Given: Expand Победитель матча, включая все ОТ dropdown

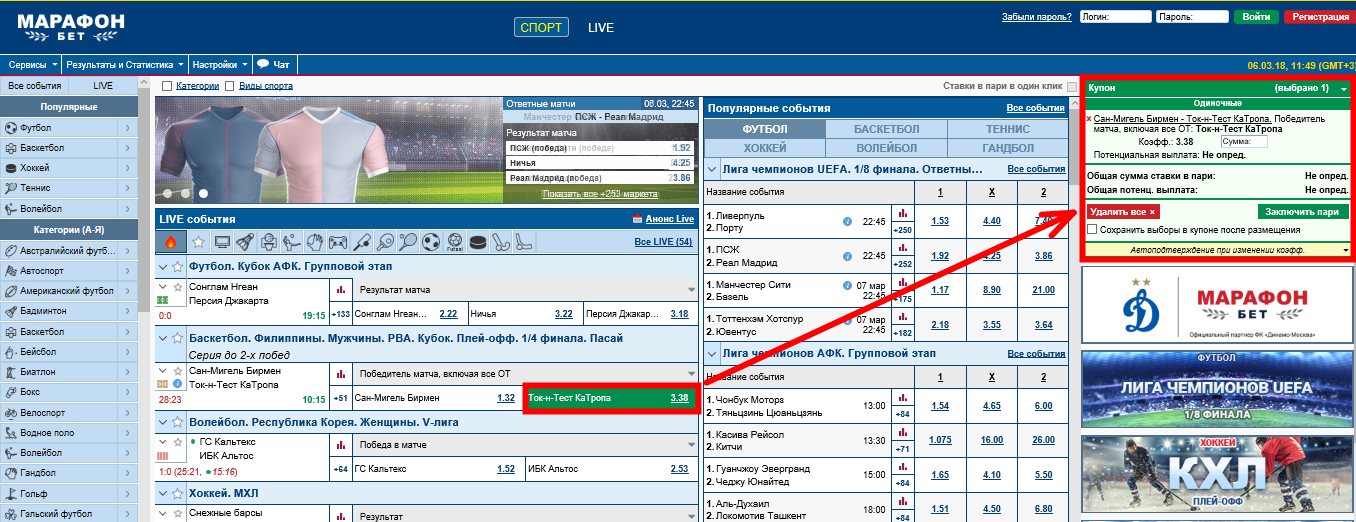Looking at the screenshot, I should pyautogui.click(x=525, y=374).
